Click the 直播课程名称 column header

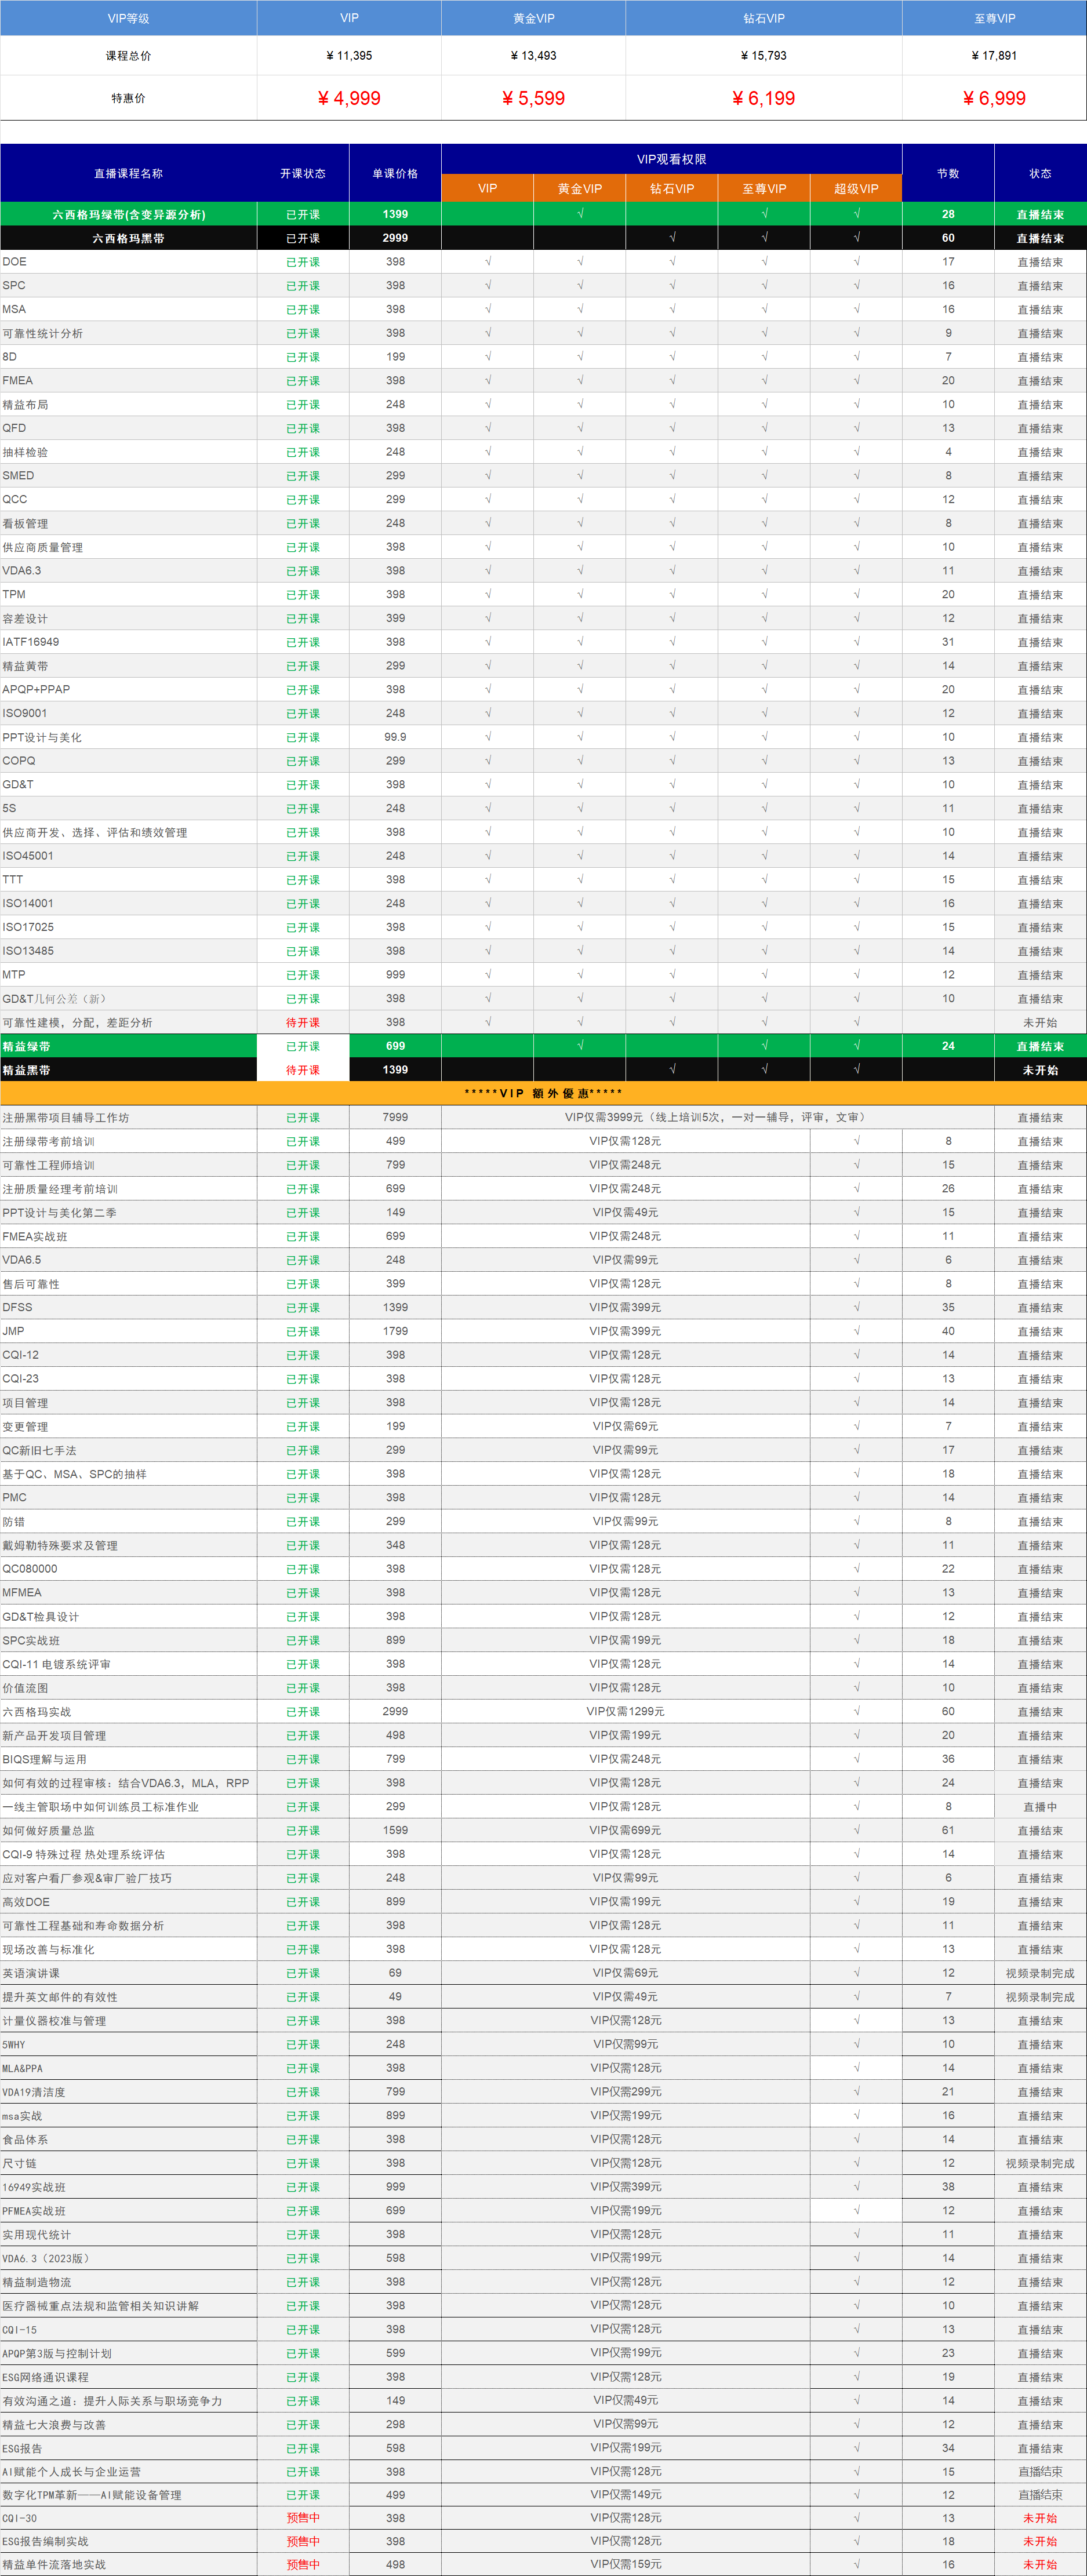(x=128, y=173)
